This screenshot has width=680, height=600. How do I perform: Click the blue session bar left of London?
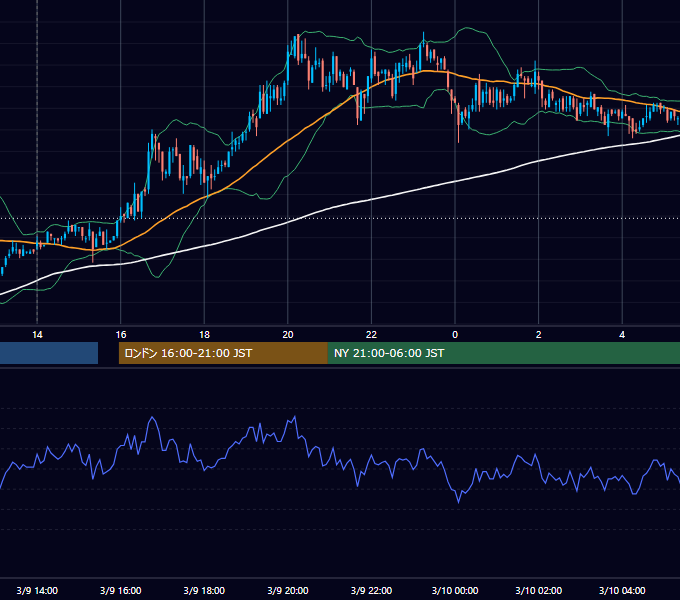point(49,353)
